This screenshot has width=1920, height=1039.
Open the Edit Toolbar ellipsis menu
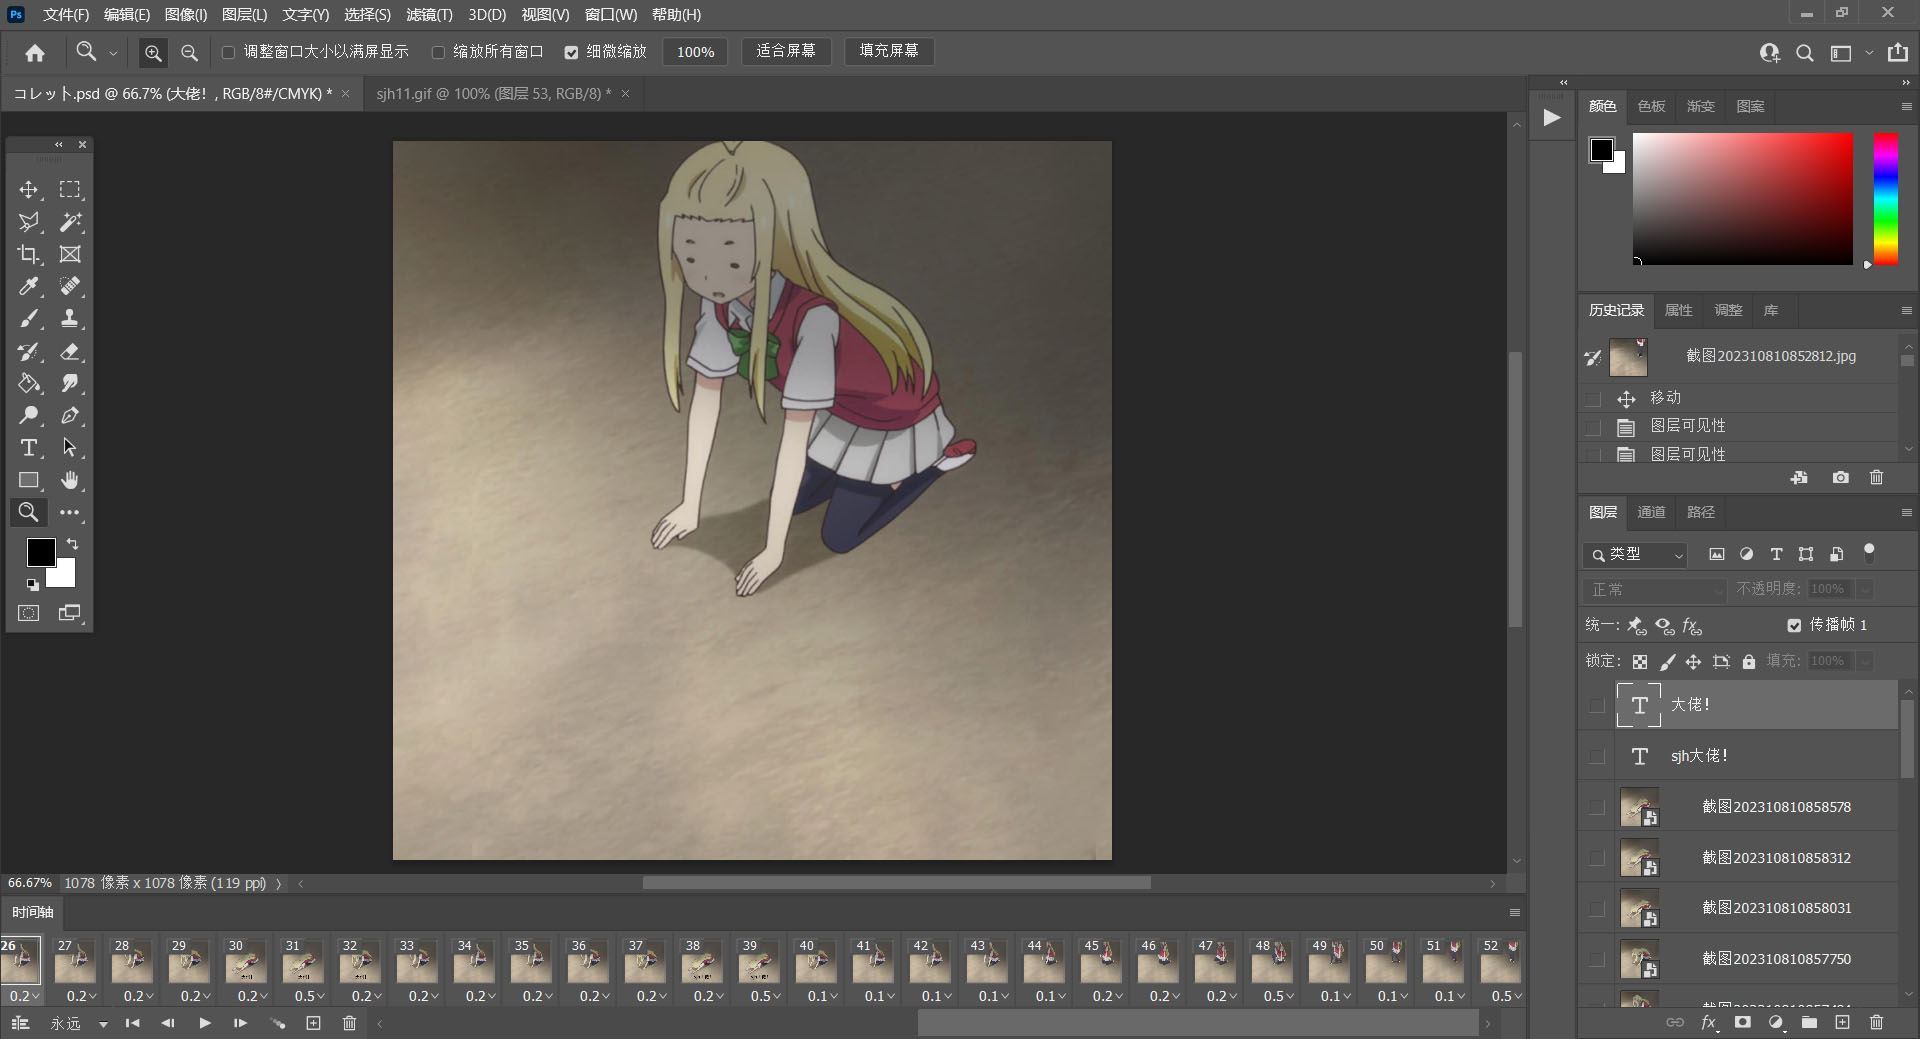[70, 512]
